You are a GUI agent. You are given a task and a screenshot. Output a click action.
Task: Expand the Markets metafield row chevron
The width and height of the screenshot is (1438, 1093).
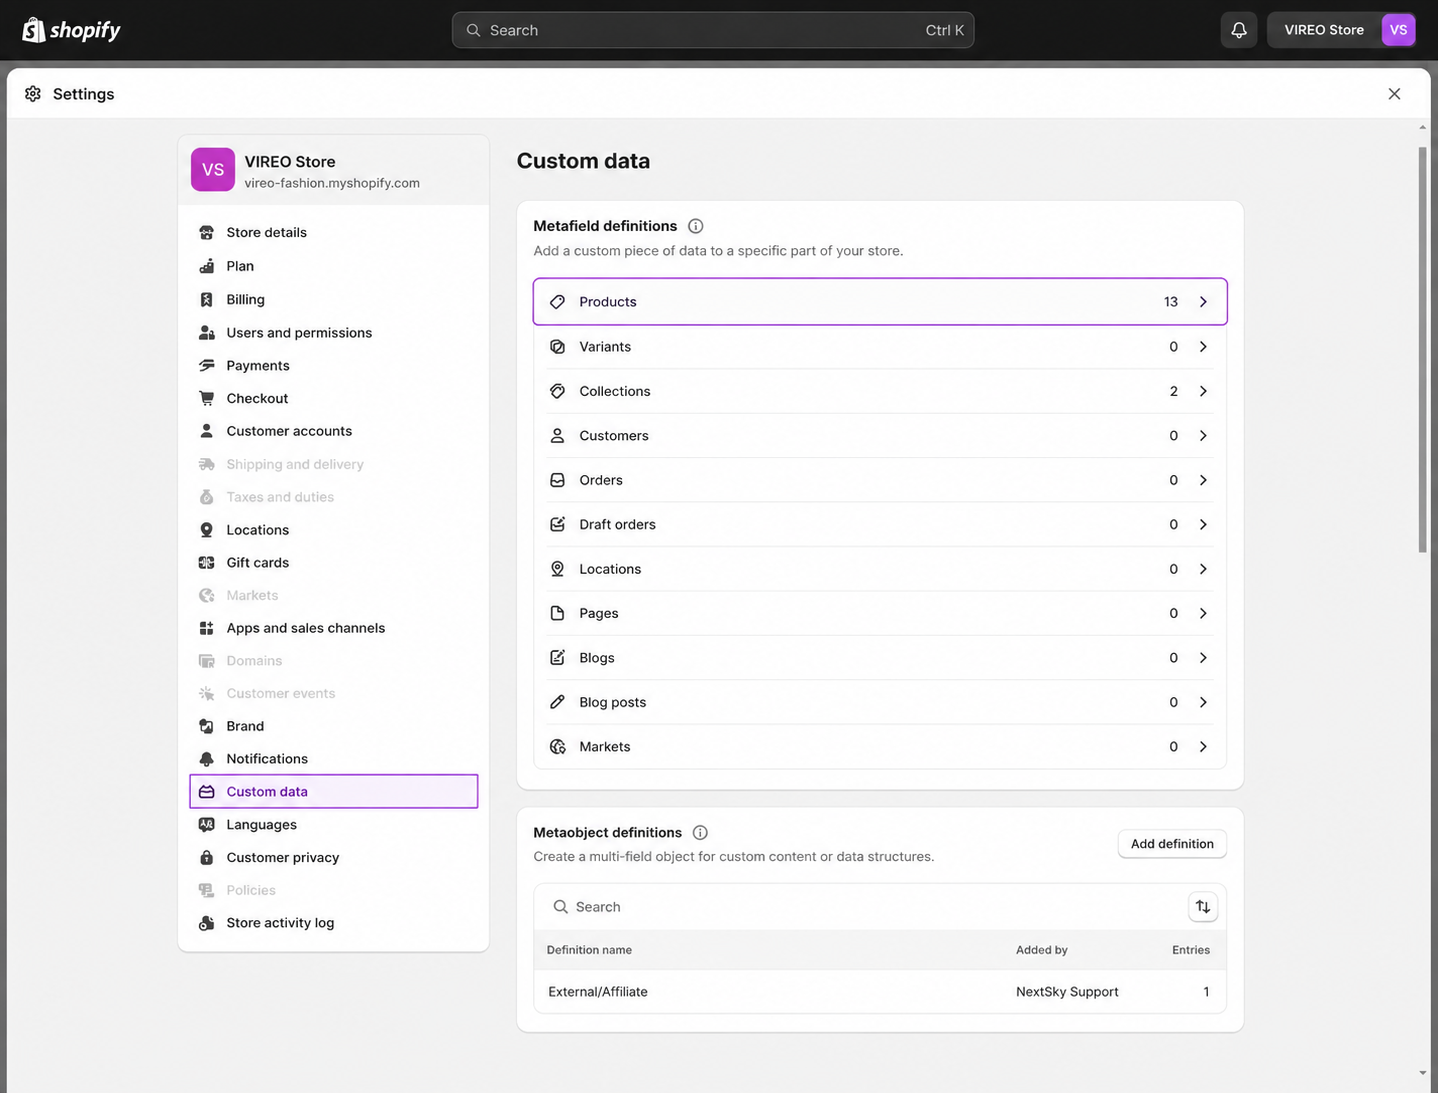[1203, 746]
